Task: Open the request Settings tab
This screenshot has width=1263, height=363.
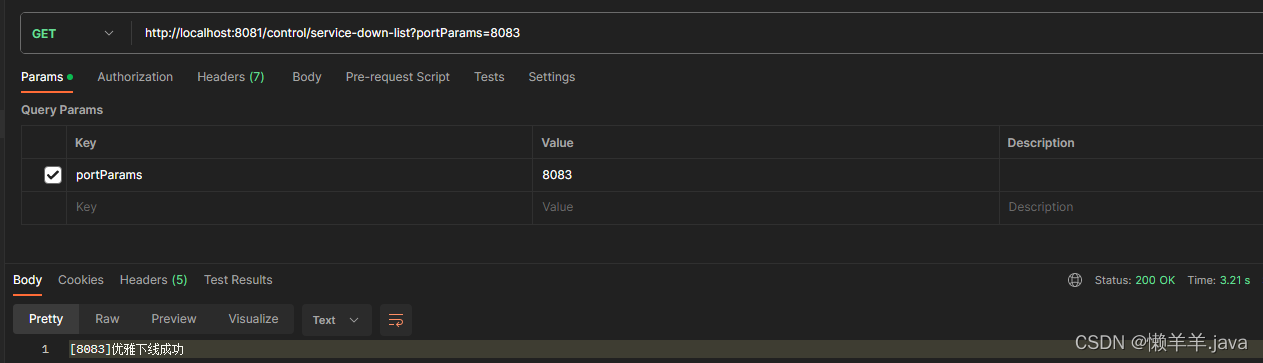Action: (x=552, y=77)
